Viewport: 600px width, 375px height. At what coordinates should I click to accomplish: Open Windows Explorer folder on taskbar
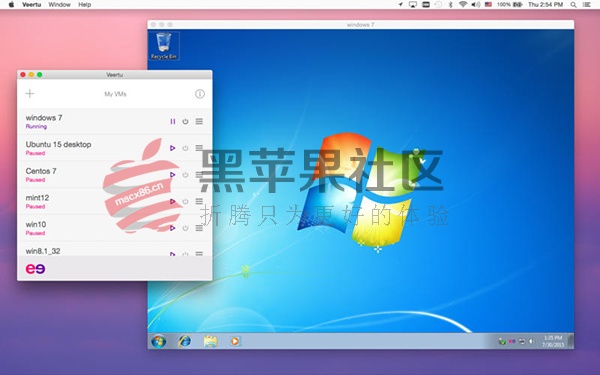[210, 341]
